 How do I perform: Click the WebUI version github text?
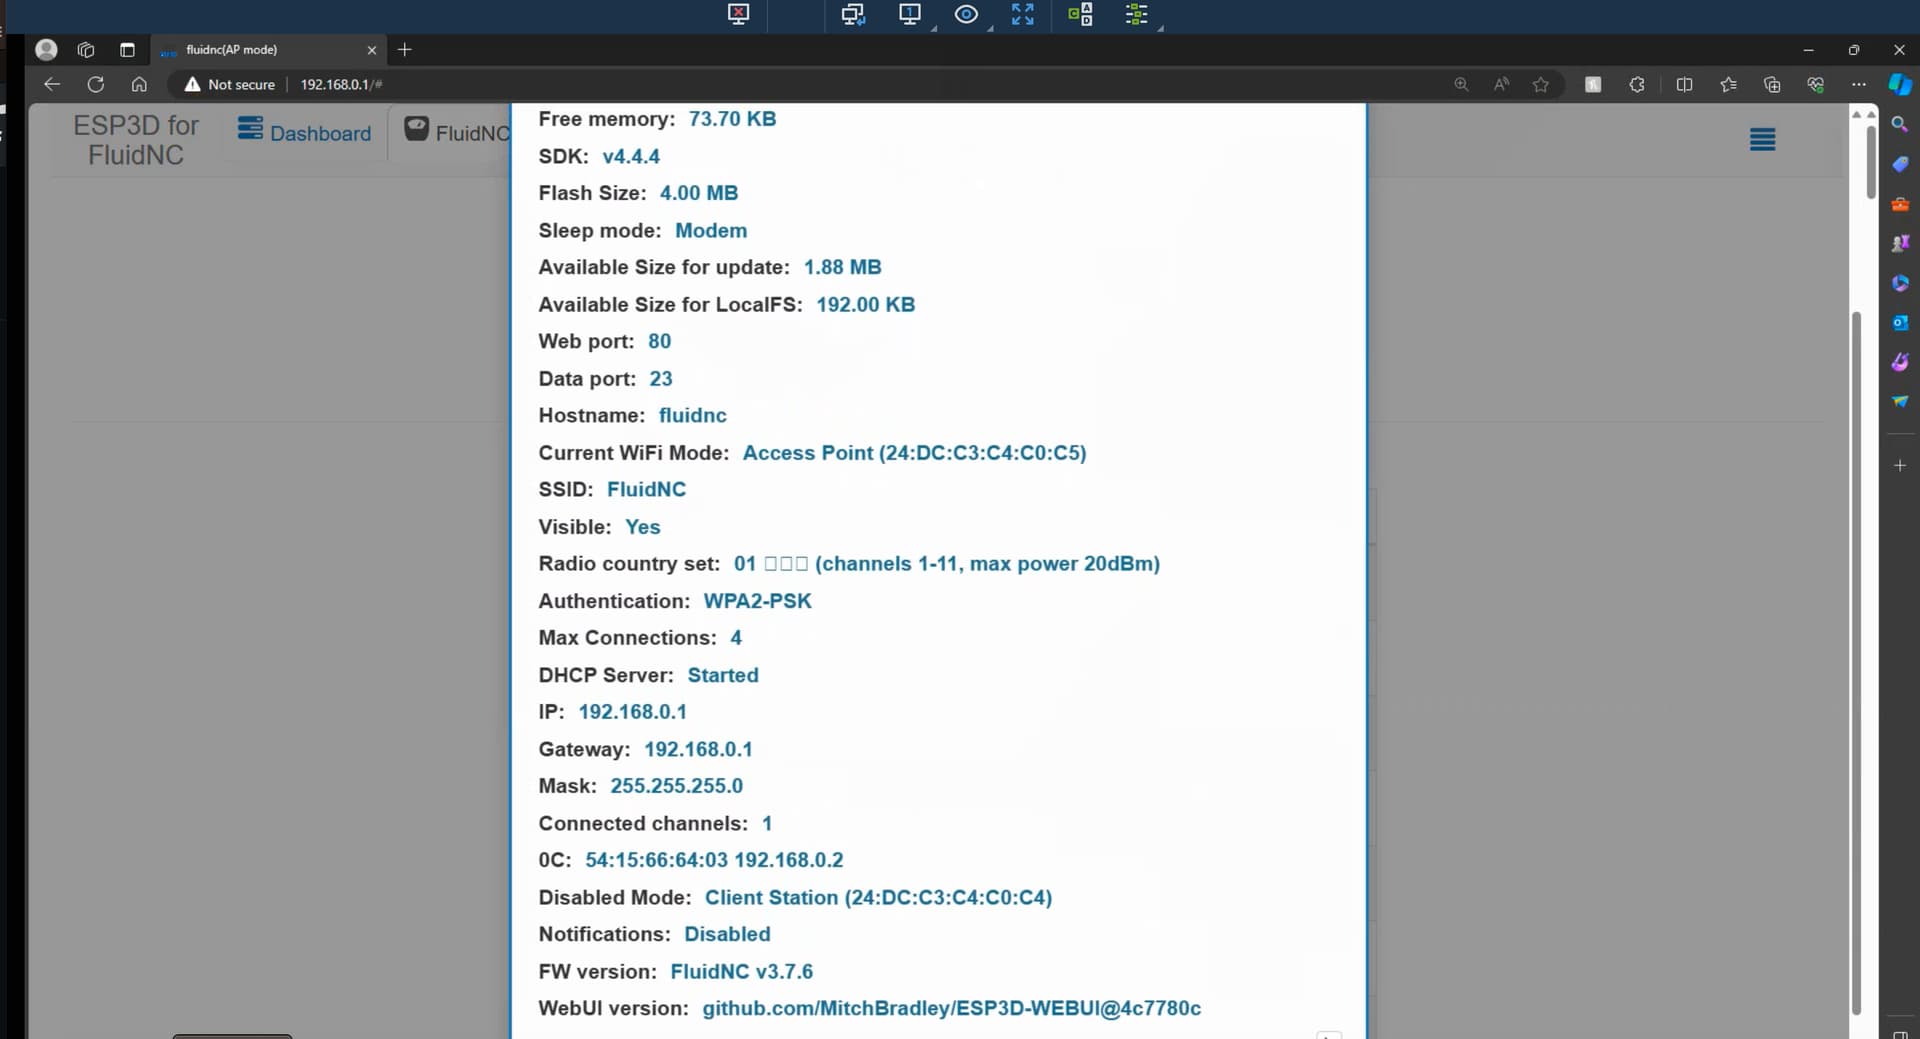point(951,1008)
